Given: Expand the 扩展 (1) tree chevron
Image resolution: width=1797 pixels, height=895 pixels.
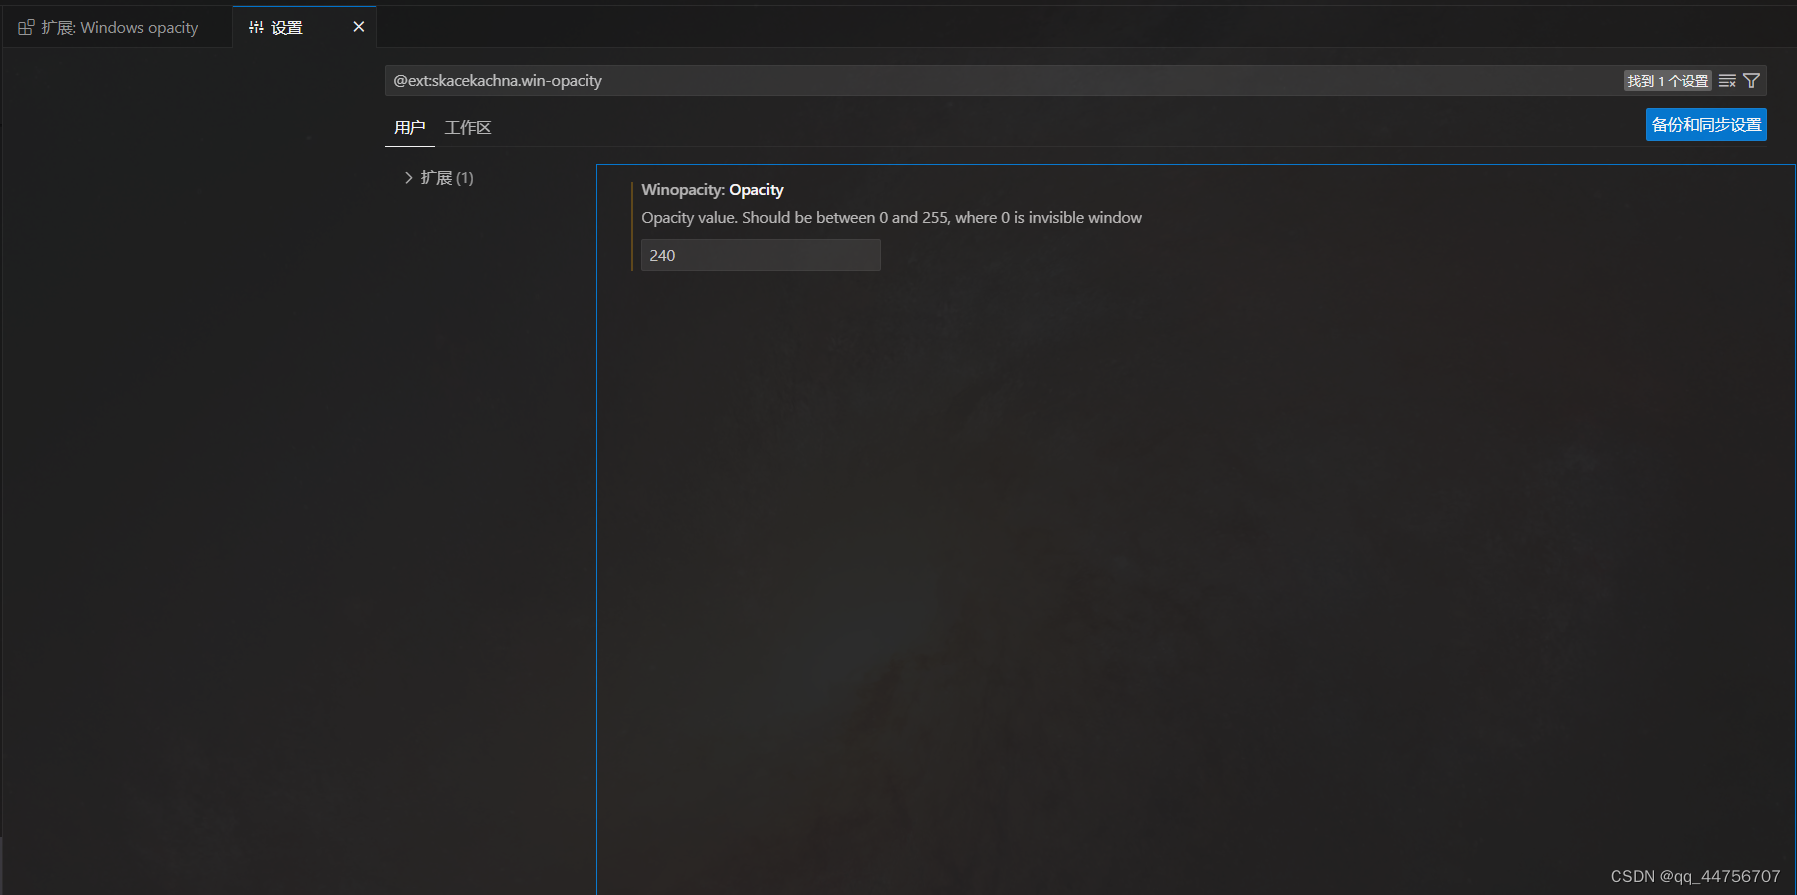Looking at the screenshot, I should pyautogui.click(x=408, y=178).
